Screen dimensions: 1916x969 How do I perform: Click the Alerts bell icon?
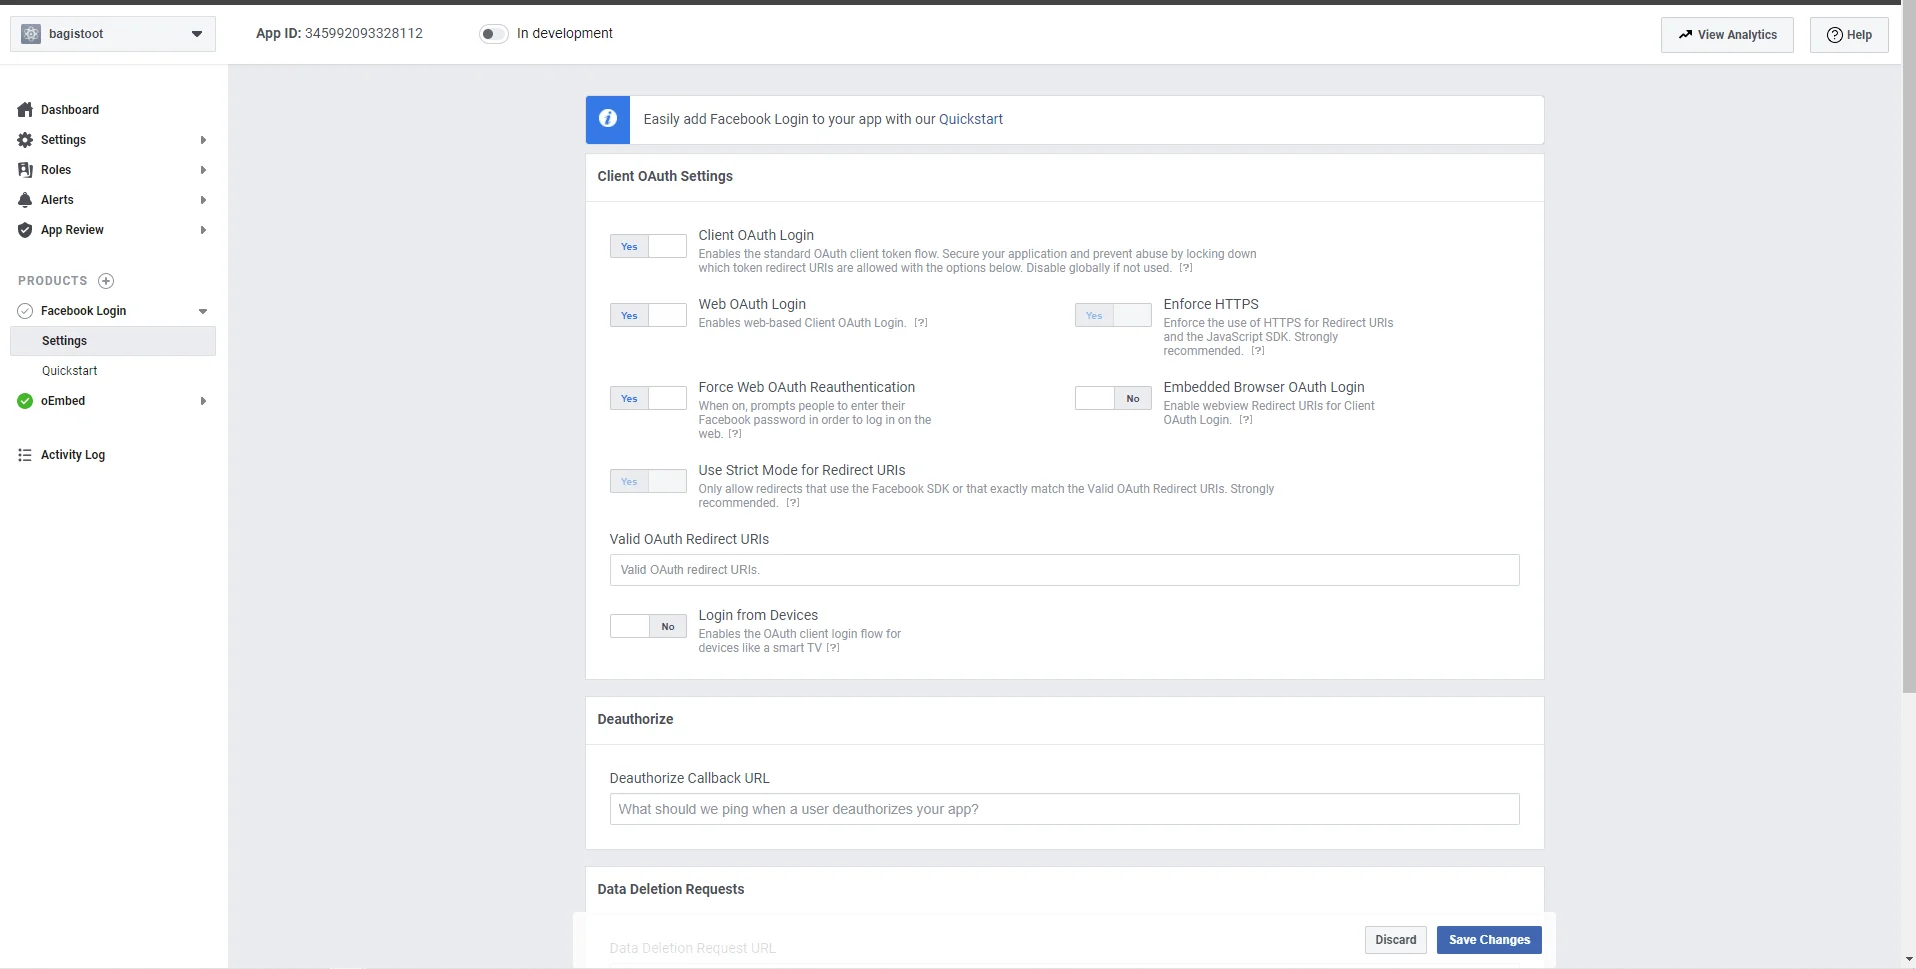[25, 200]
